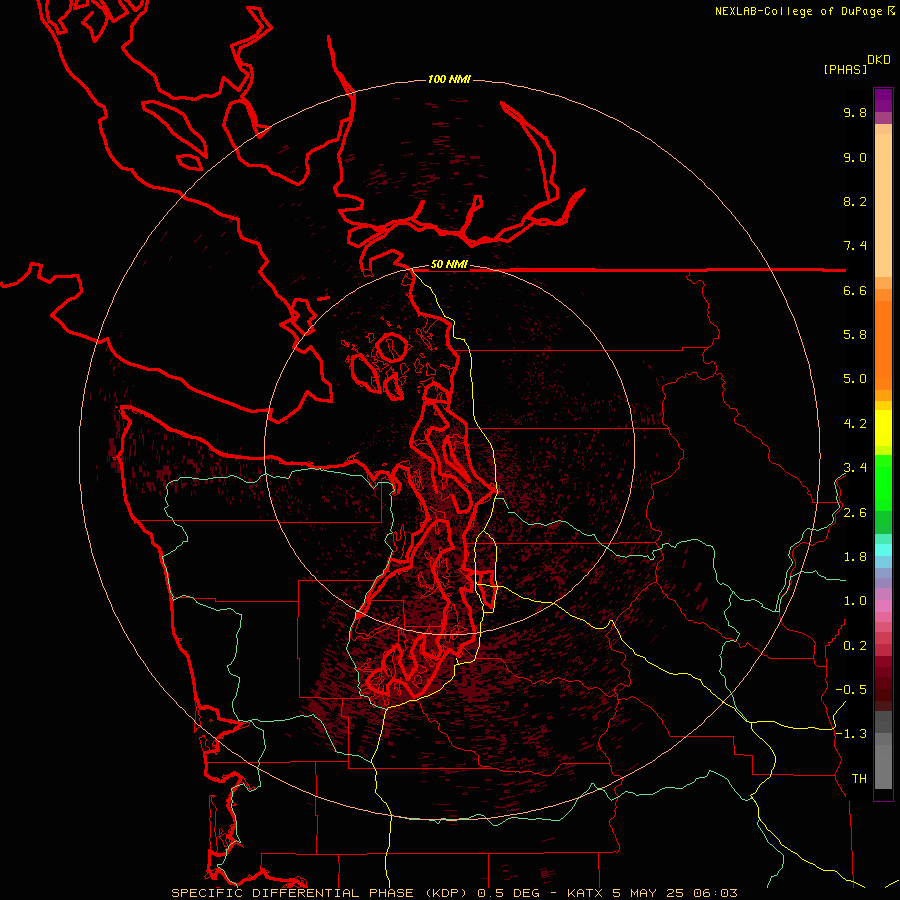Click the TH threshold label
The image size is (900, 900).
tap(859, 779)
